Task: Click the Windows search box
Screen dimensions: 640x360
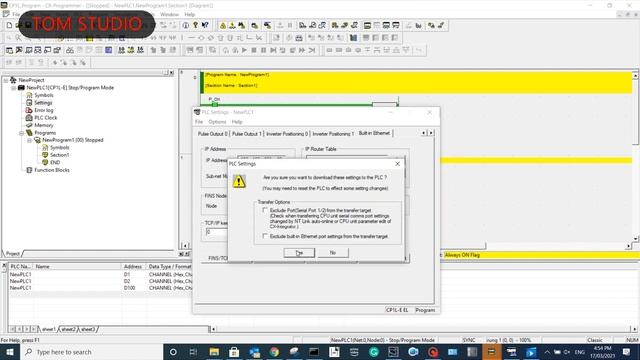Action: [91, 352]
